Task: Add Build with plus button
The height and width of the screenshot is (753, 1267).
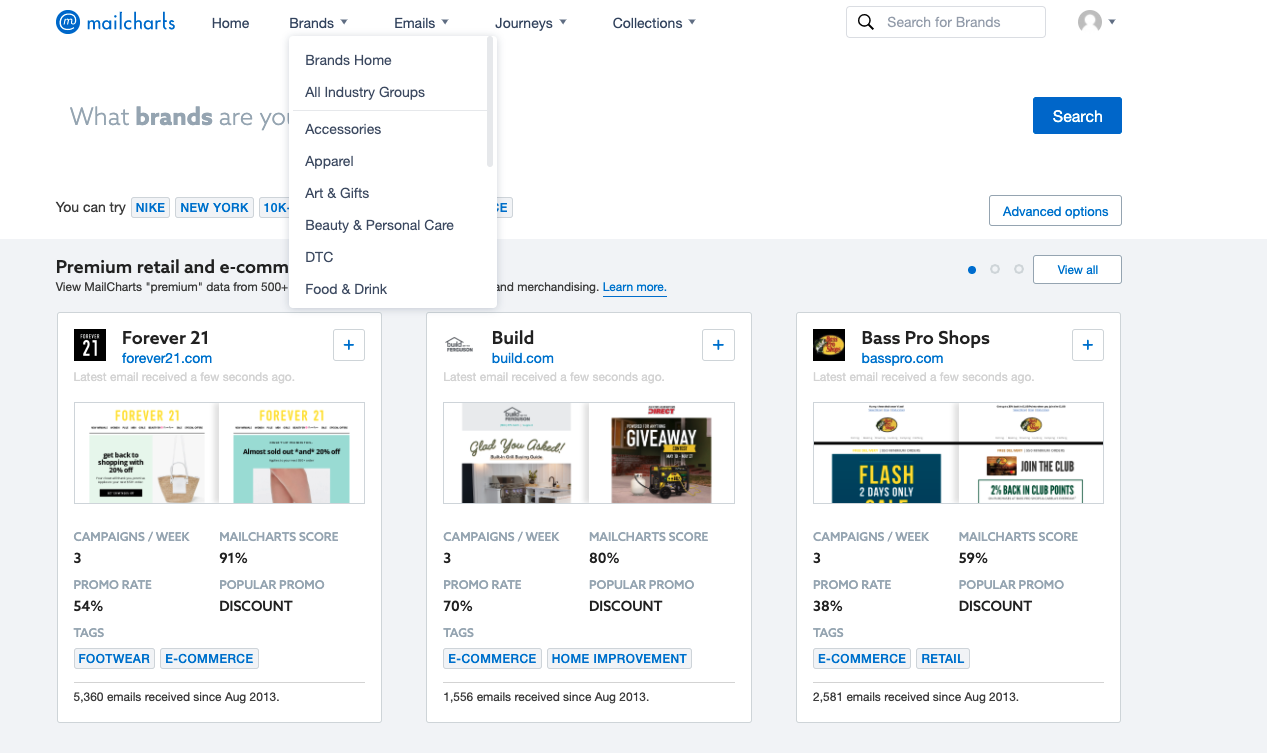Action: (718, 345)
